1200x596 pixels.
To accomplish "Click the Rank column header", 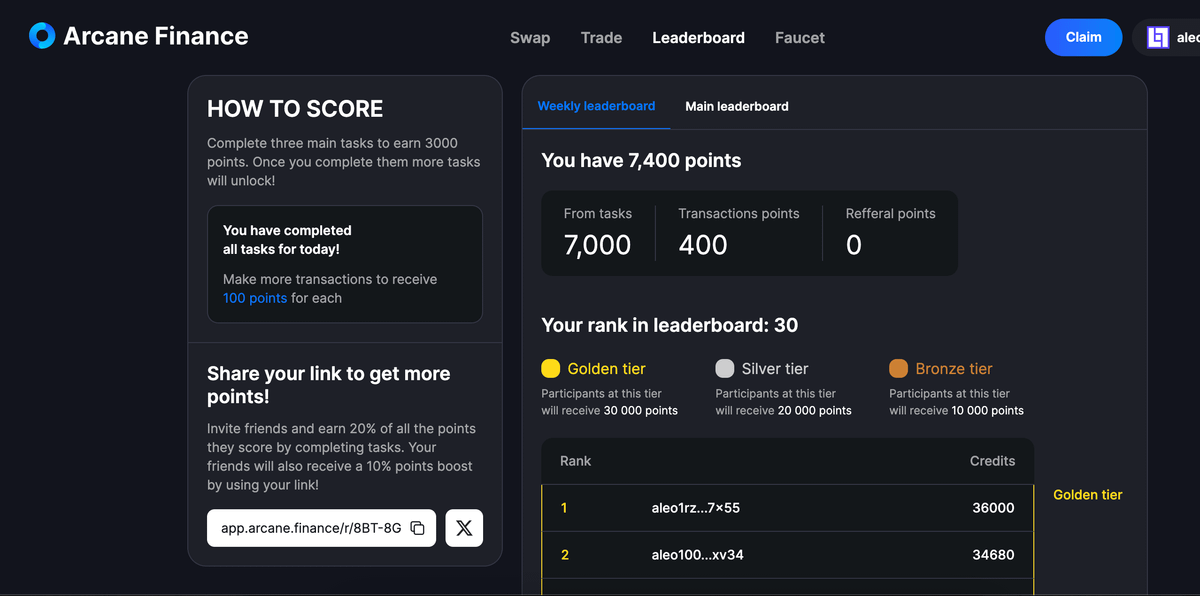I will [575, 461].
